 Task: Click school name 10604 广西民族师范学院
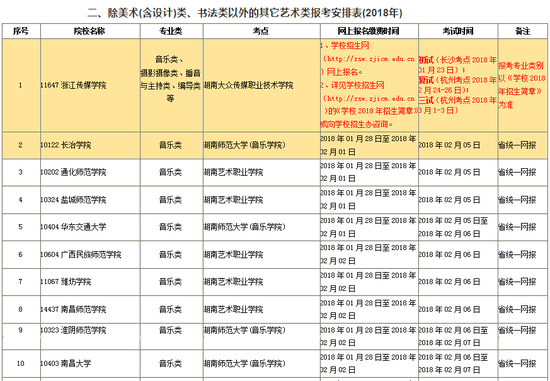tap(81, 254)
